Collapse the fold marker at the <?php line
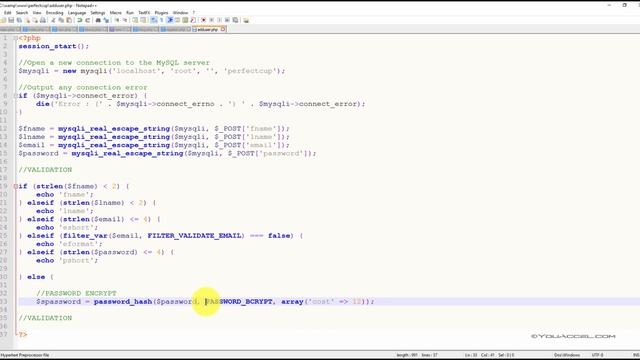Viewport: 640px width, 360px height. (16, 38)
